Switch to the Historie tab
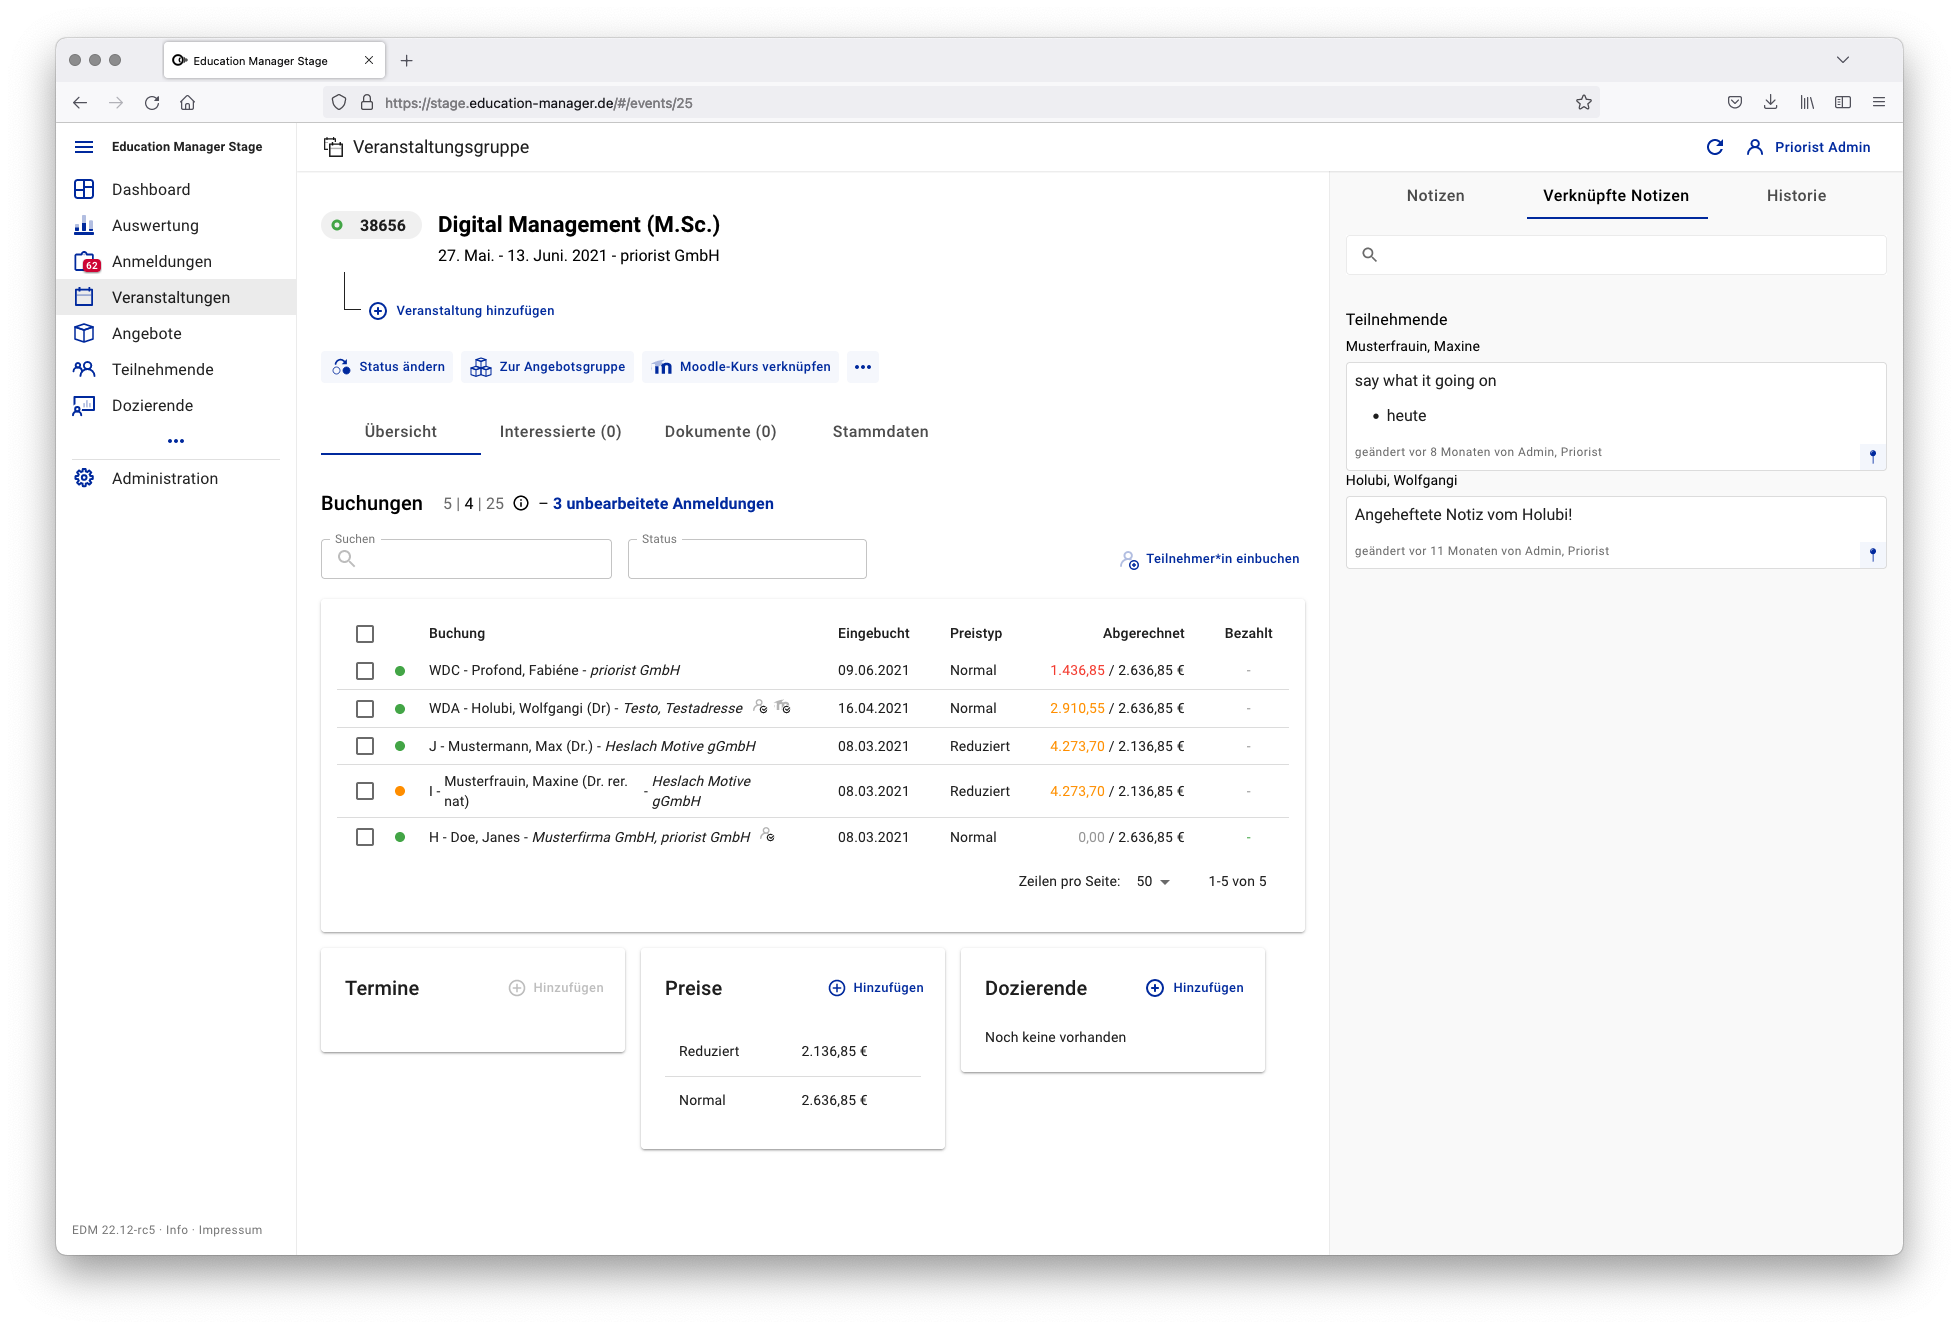Viewport: 1959px width, 1329px height. point(1795,196)
